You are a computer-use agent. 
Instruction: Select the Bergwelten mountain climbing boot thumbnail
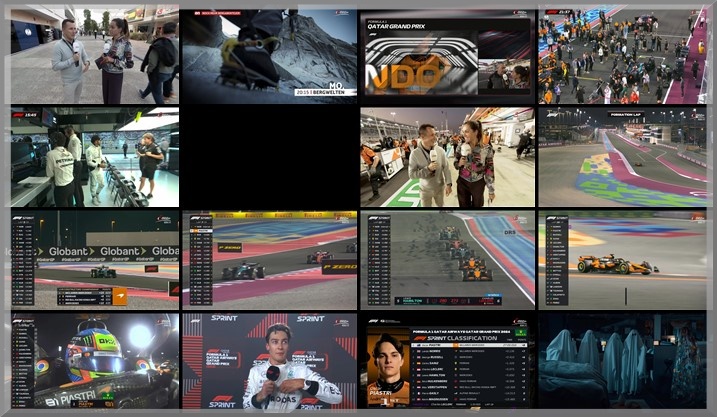pyautogui.click(x=269, y=54)
